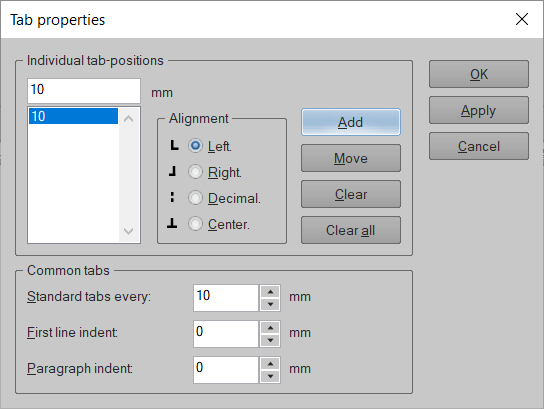The width and height of the screenshot is (544, 409).
Task: Click the Add button
Action: [x=351, y=122]
